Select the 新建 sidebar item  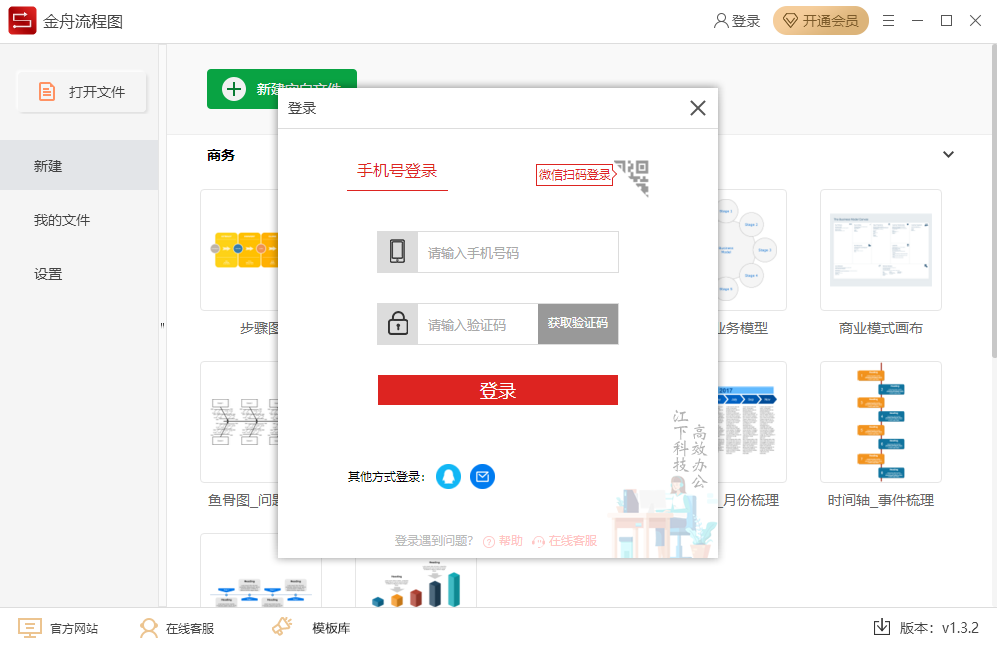click(x=79, y=165)
